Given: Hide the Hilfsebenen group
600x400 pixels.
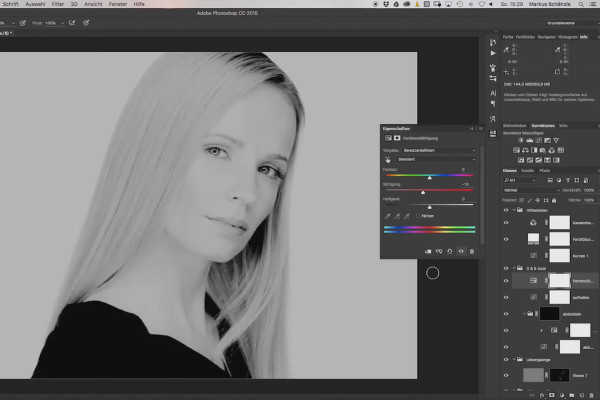Looking at the screenshot, I should (506, 210).
